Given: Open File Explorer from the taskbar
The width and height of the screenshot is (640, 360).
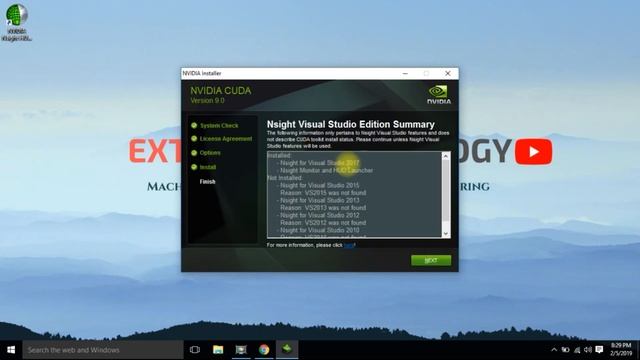Looking at the screenshot, I should tap(218, 350).
